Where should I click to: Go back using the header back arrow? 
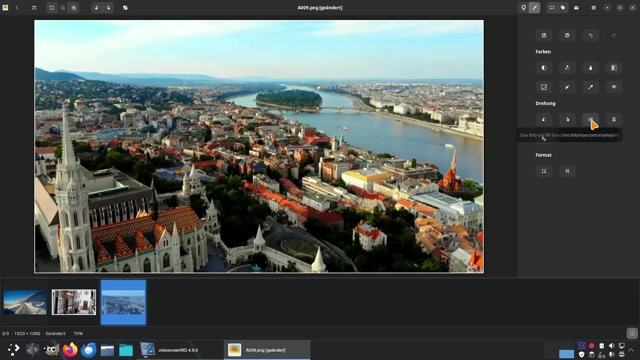click(17, 8)
